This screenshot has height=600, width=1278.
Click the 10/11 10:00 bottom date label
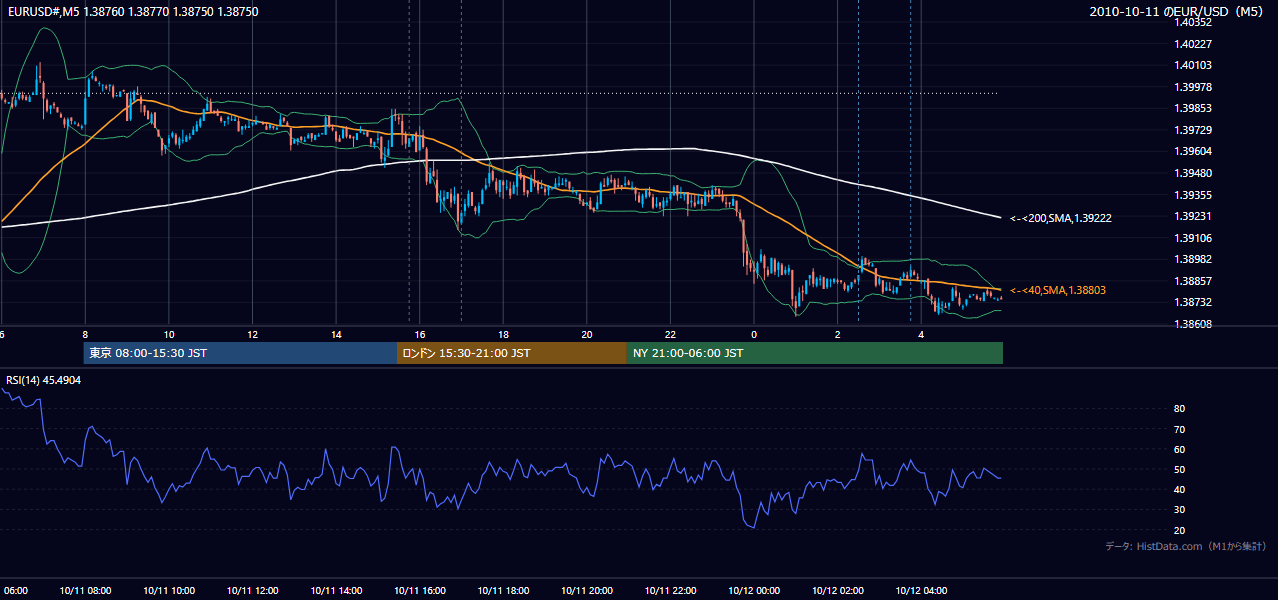[169, 590]
